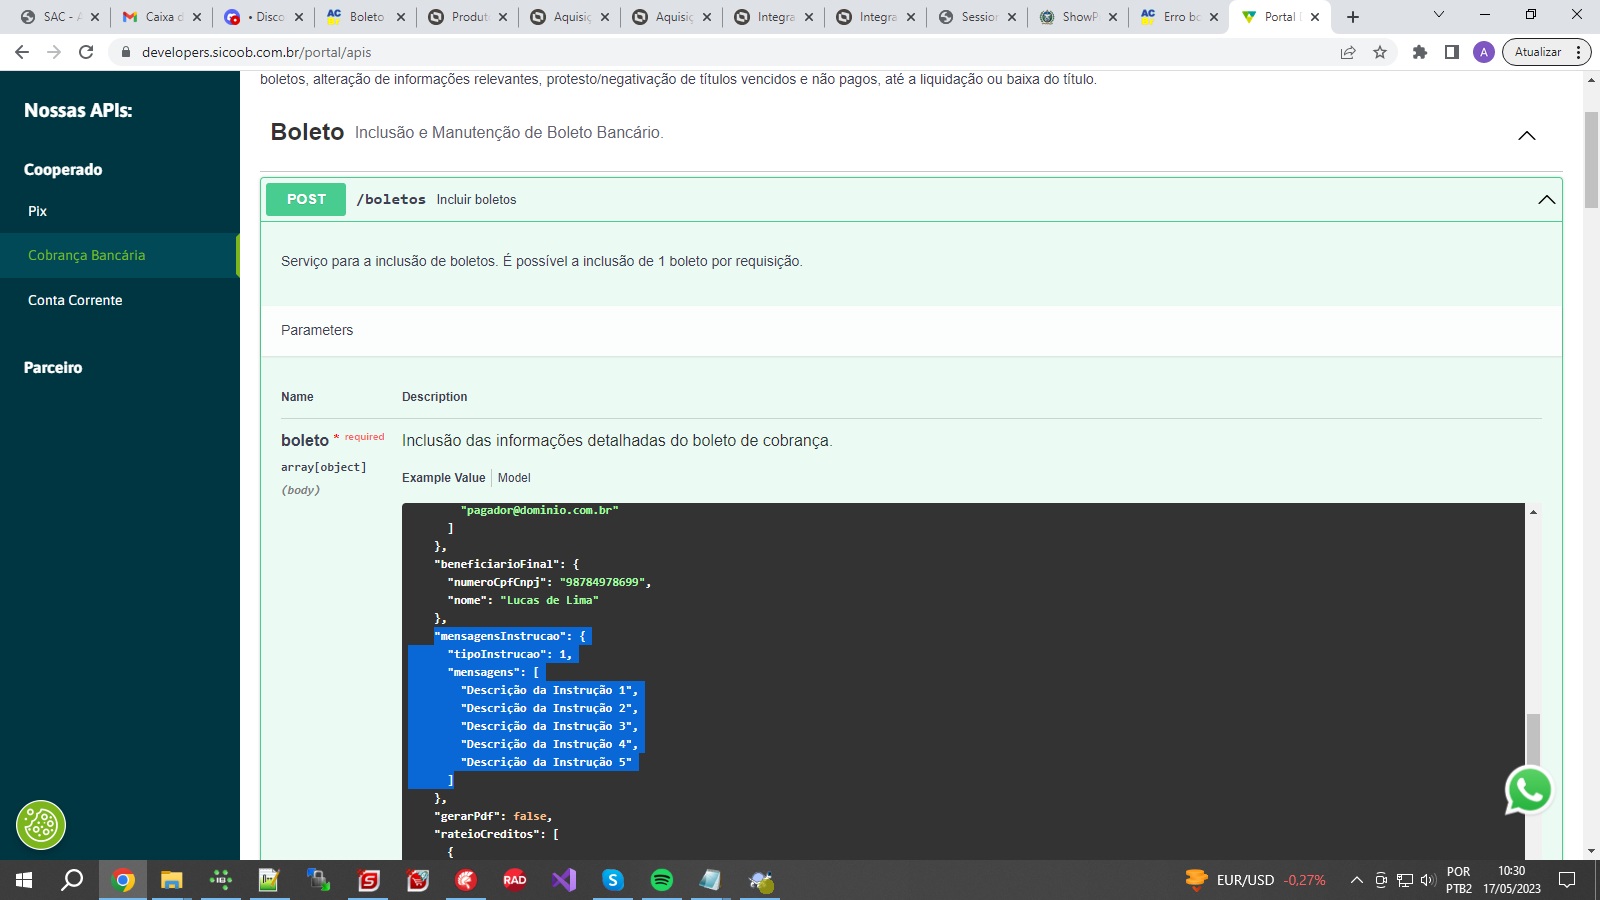Switch to the 'ShowP' browser tab
Image resolution: width=1600 pixels, height=900 pixels.
point(1078,17)
